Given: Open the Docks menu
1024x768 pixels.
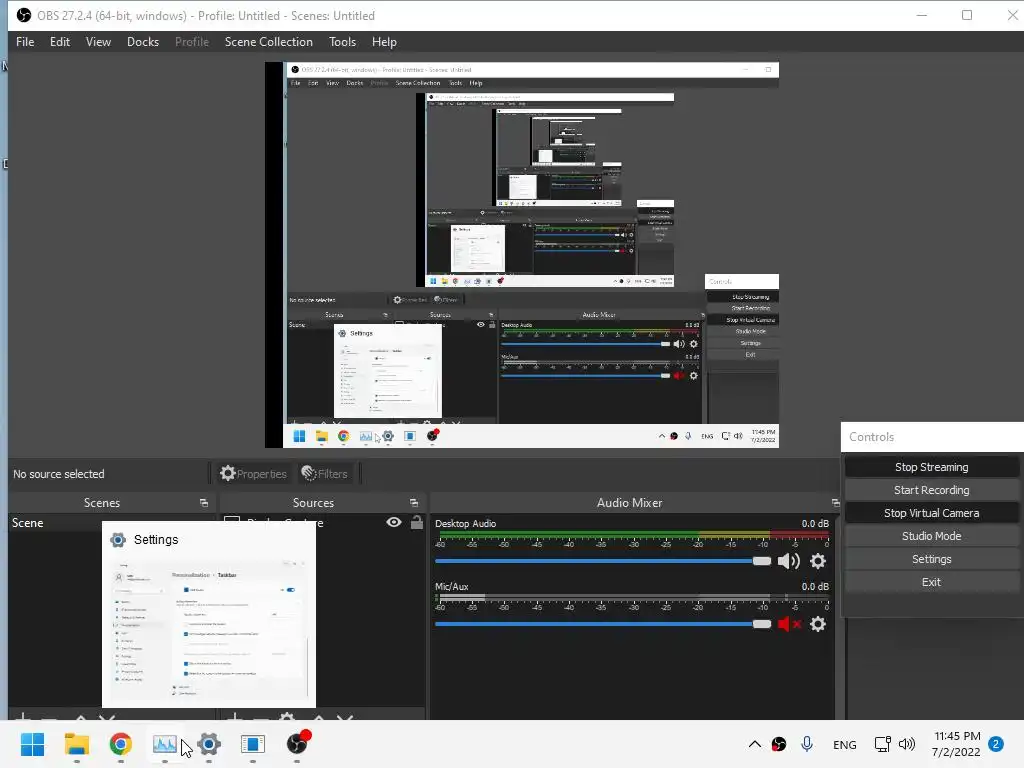Looking at the screenshot, I should [x=142, y=42].
